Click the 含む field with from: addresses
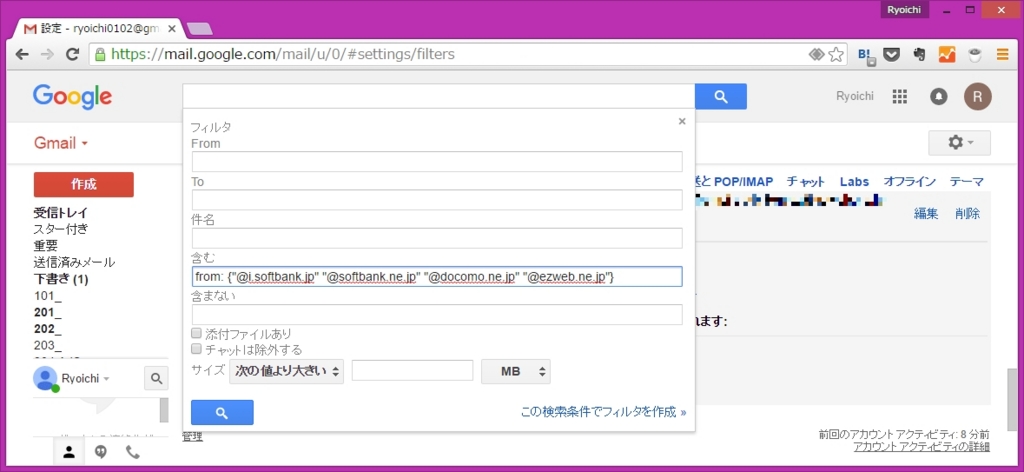Screen dimensions: 1024x472 (437, 277)
